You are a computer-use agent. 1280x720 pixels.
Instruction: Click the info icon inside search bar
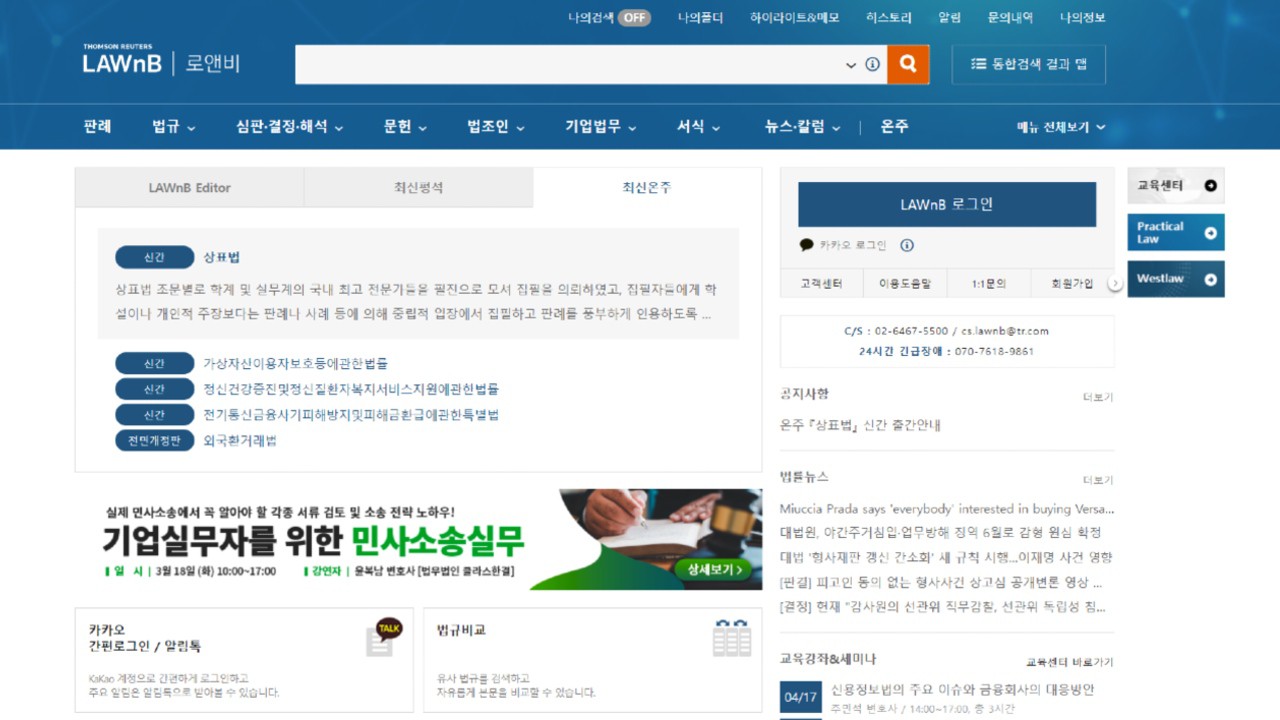872,64
